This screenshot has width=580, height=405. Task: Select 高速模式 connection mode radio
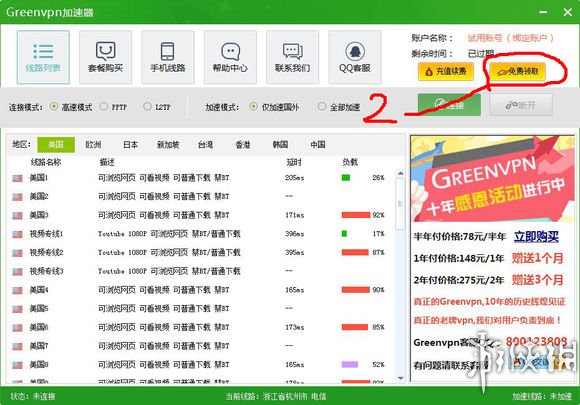point(54,107)
